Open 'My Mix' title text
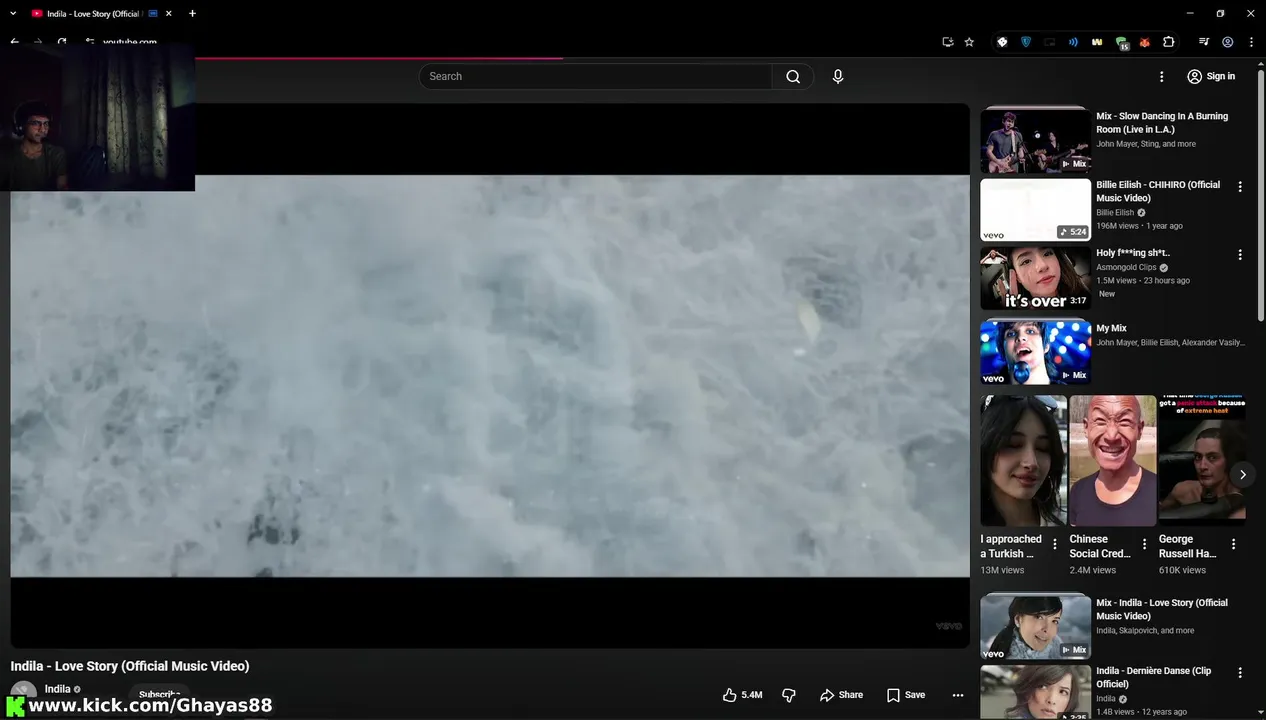The height and width of the screenshot is (720, 1266). tap(1111, 328)
